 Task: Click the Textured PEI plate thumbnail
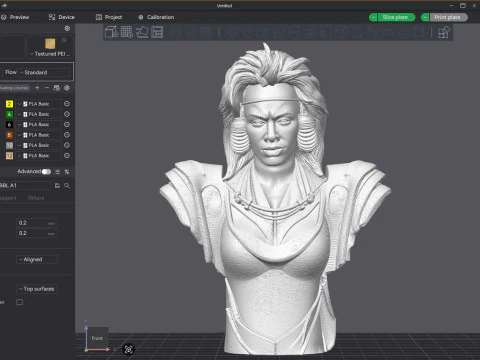pos(50,43)
